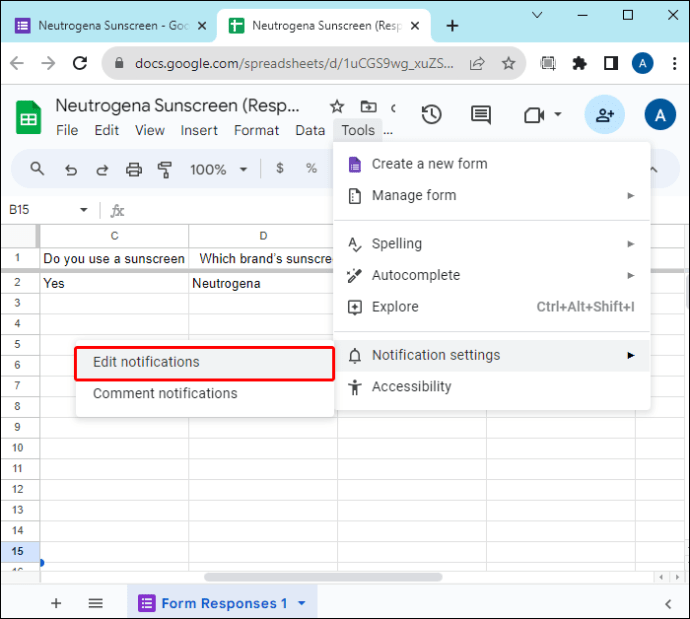Select the paint format roller icon
The width and height of the screenshot is (690, 619).
(x=165, y=169)
